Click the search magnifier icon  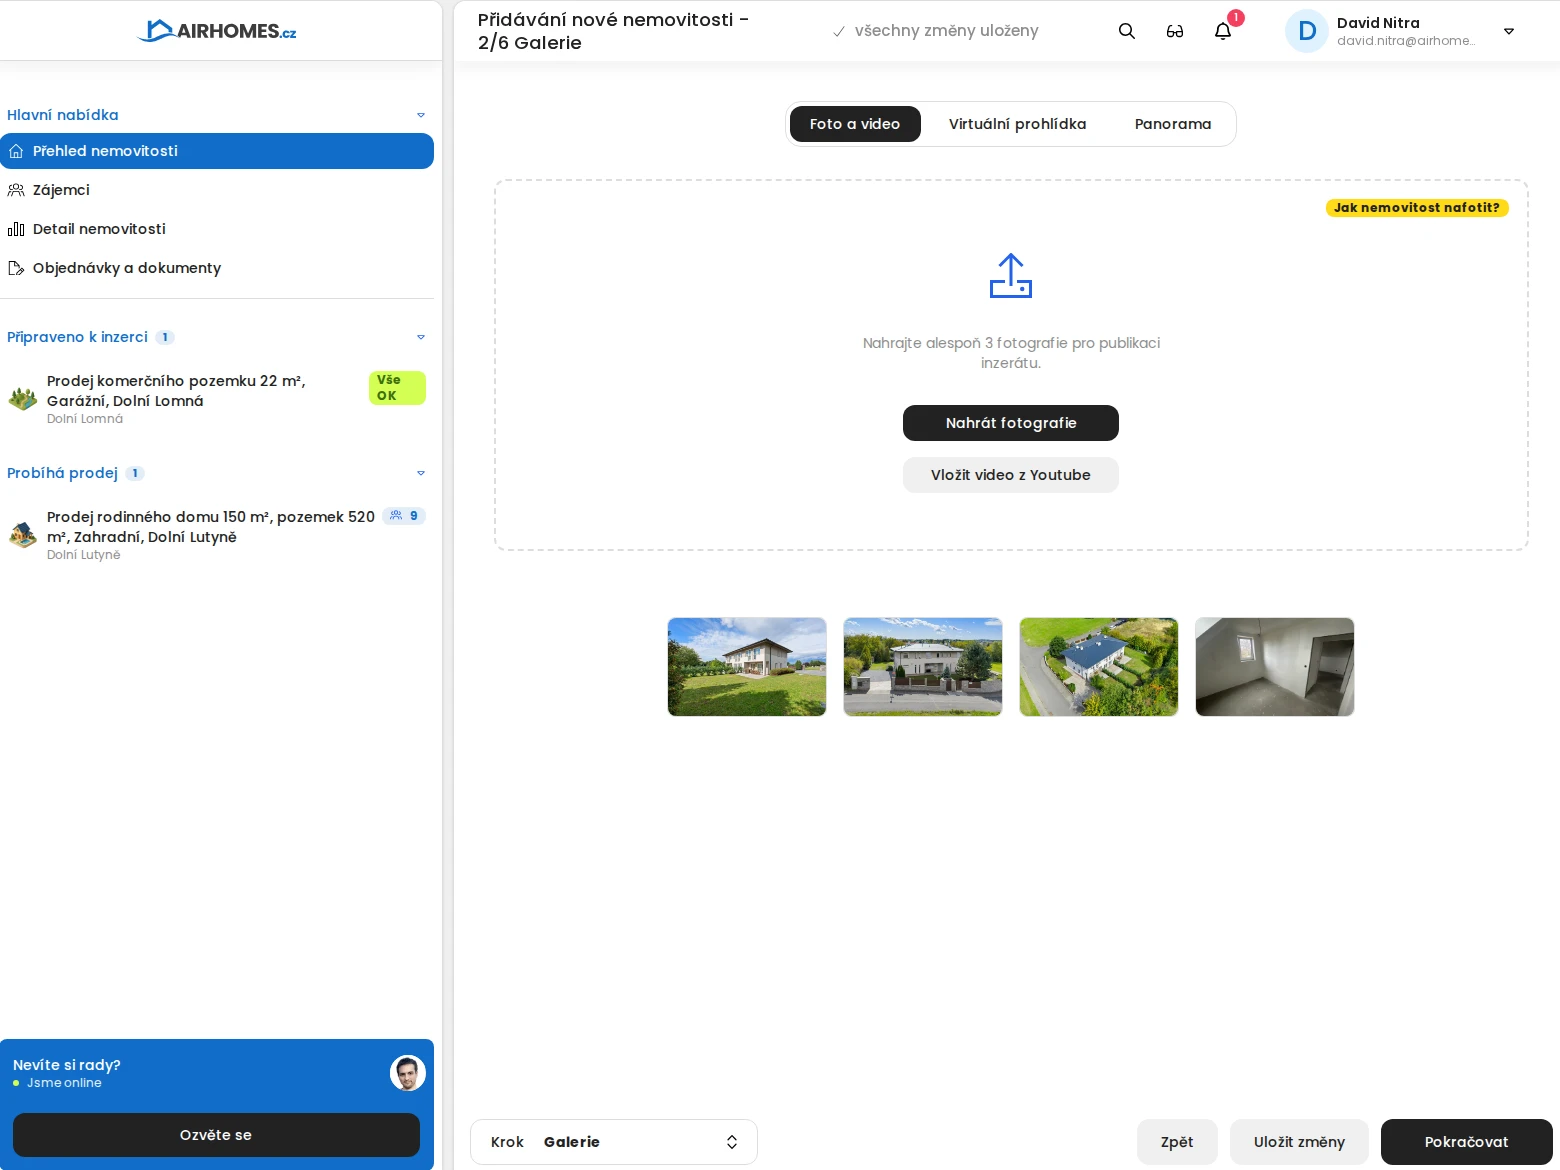(x=1126, y=31)
